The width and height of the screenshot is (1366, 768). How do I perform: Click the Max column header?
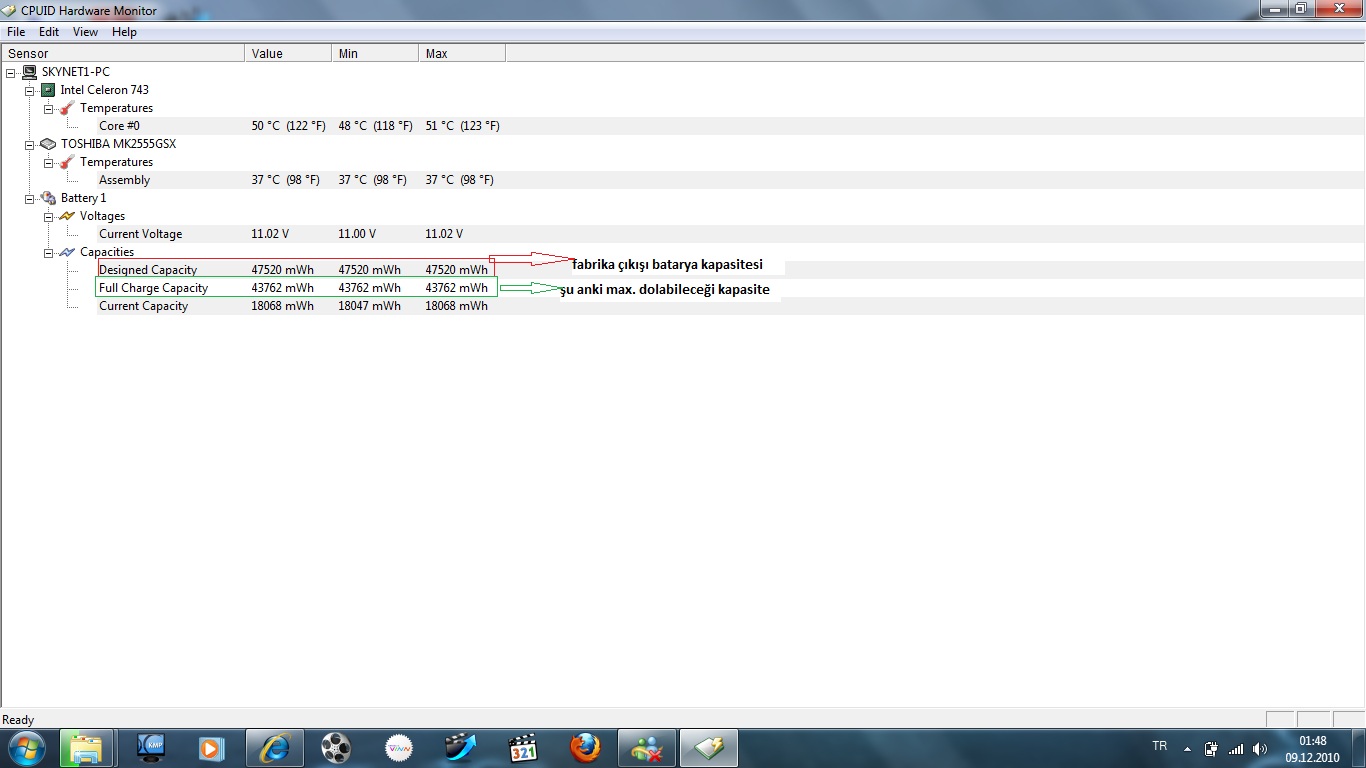pos(462,53)
